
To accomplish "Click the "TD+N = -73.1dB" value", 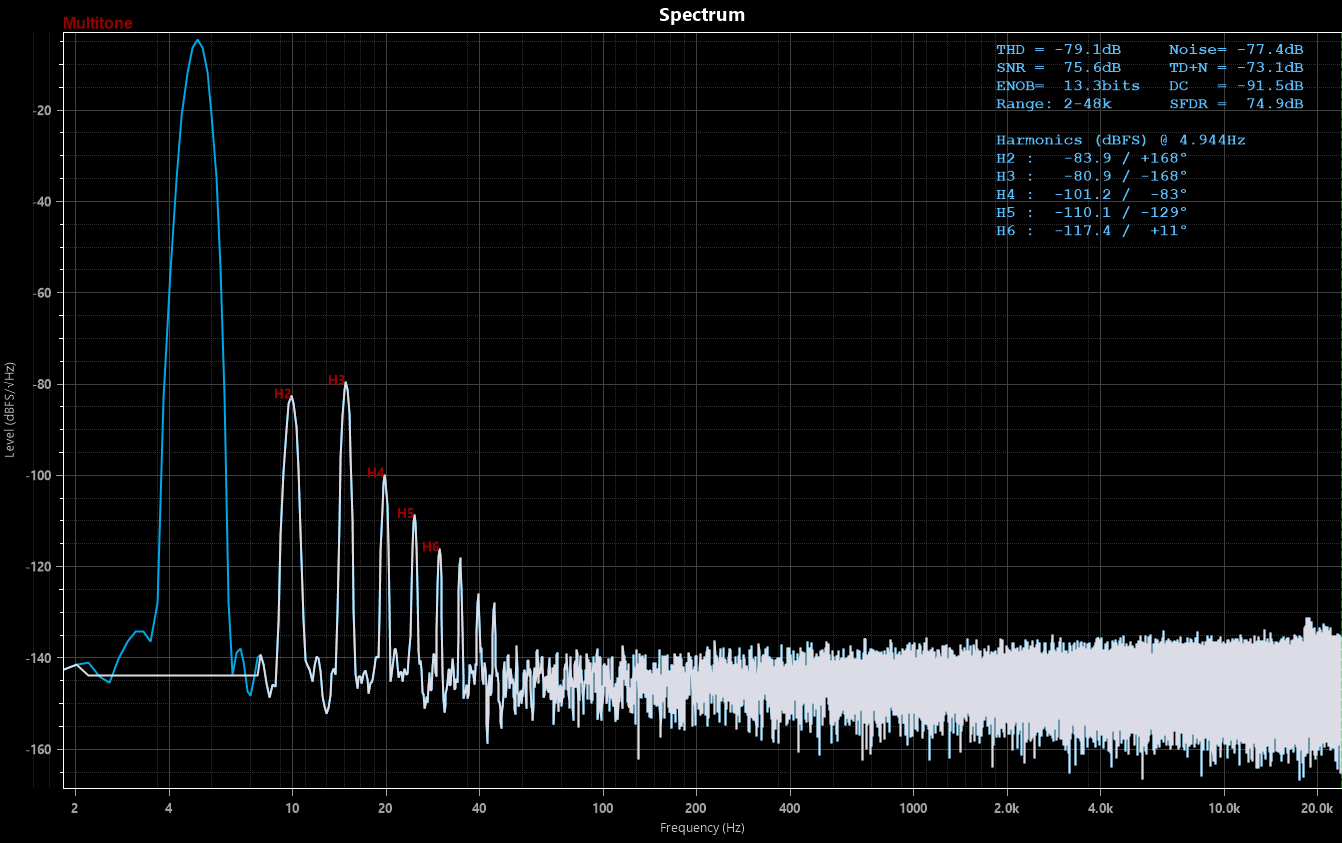I will [1236, 68].
